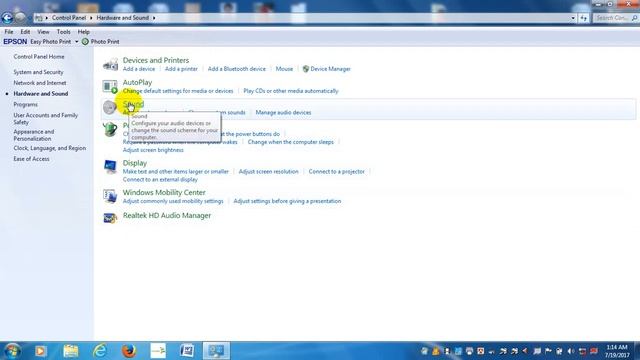Click Adjust screen resolution link
Image resolution: width=640 pixels, height=360 pixels.
pos(269,171)
